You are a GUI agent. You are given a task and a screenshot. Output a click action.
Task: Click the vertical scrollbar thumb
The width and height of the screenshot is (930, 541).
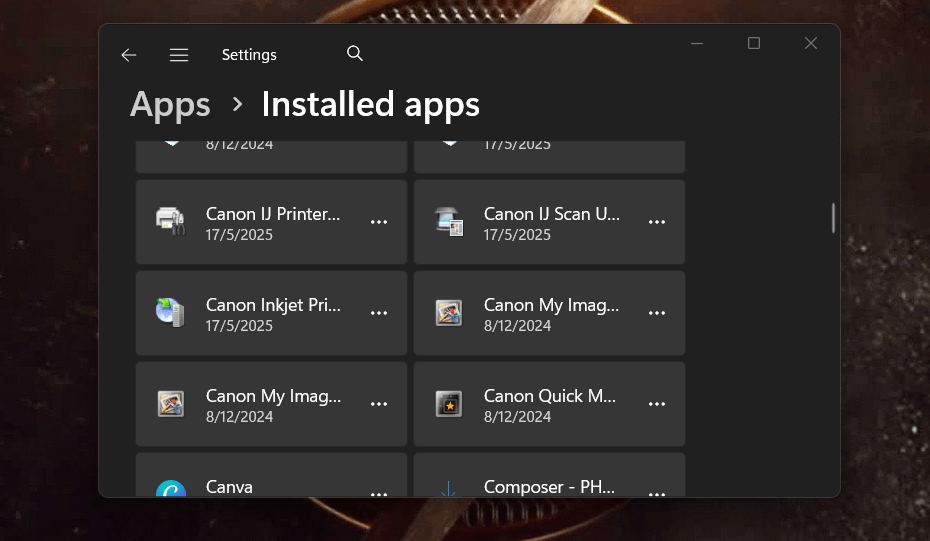(833, 218)
